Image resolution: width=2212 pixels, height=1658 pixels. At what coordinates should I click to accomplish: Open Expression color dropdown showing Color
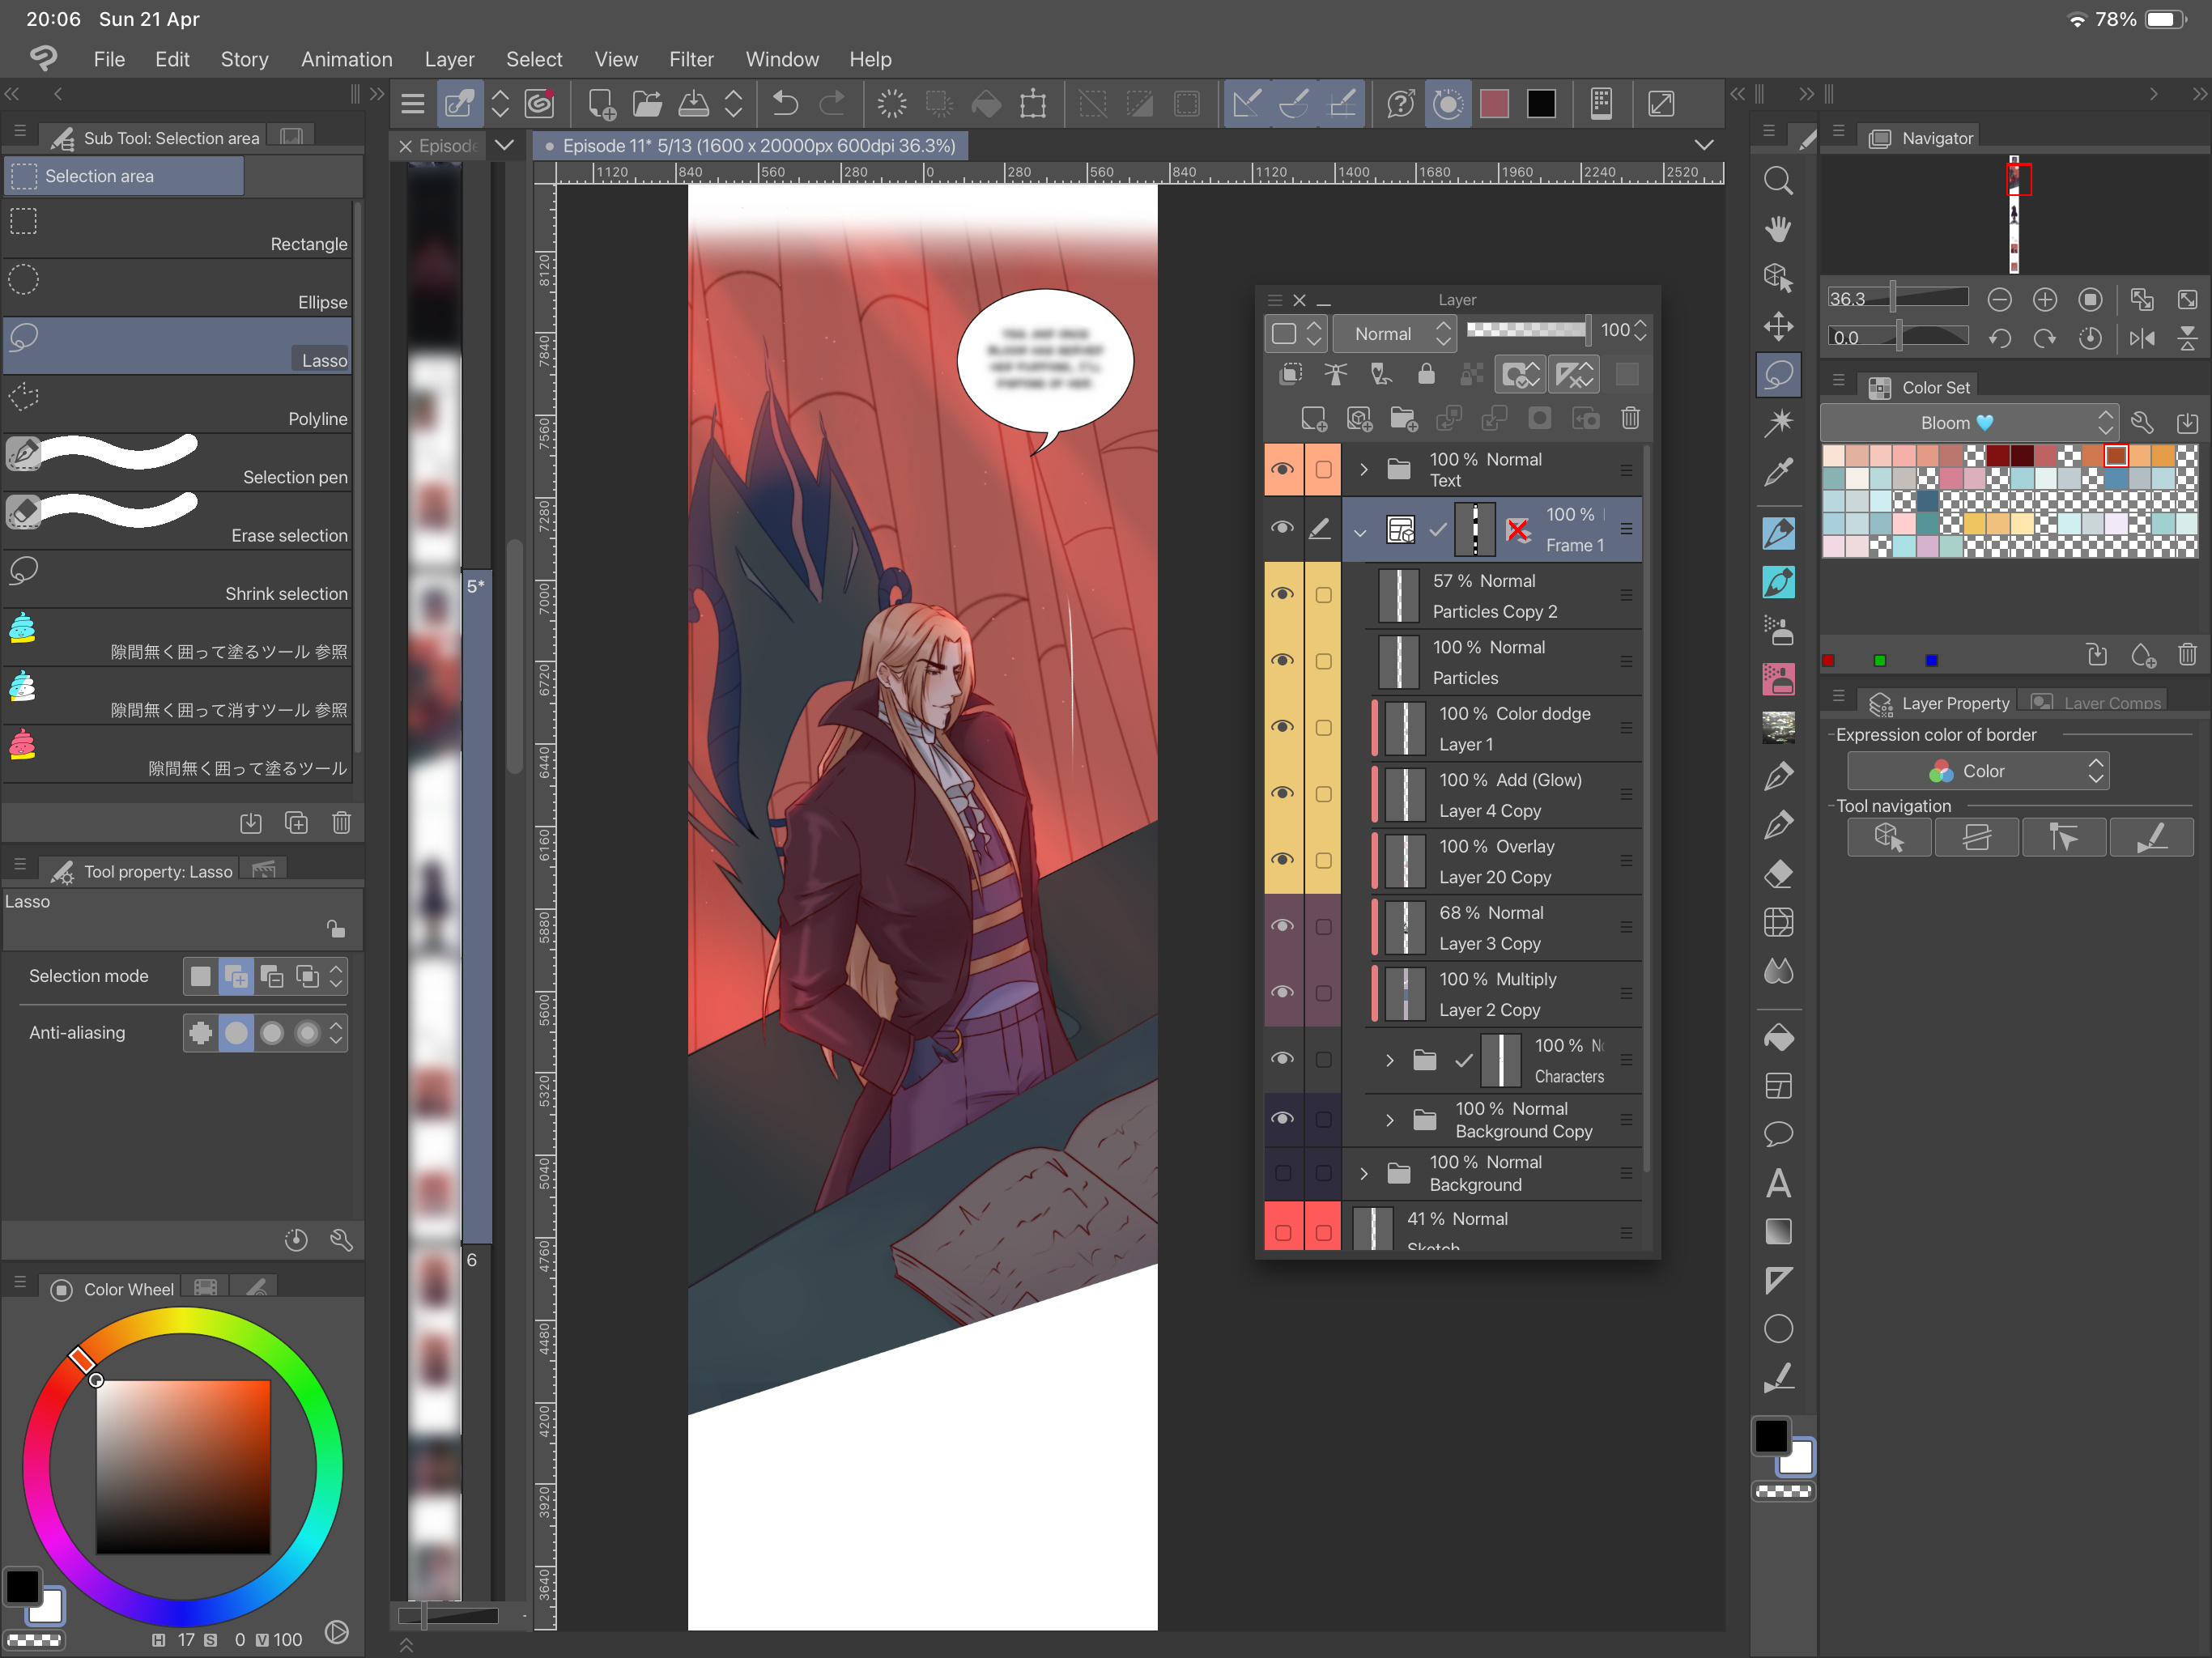coord(1977,771)
